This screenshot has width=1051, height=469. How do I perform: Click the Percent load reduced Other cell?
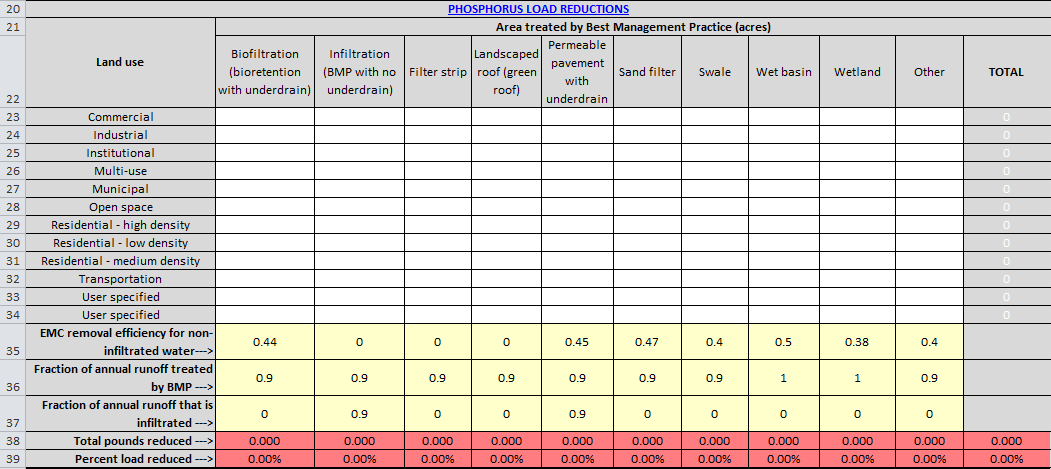click(929, 459)
